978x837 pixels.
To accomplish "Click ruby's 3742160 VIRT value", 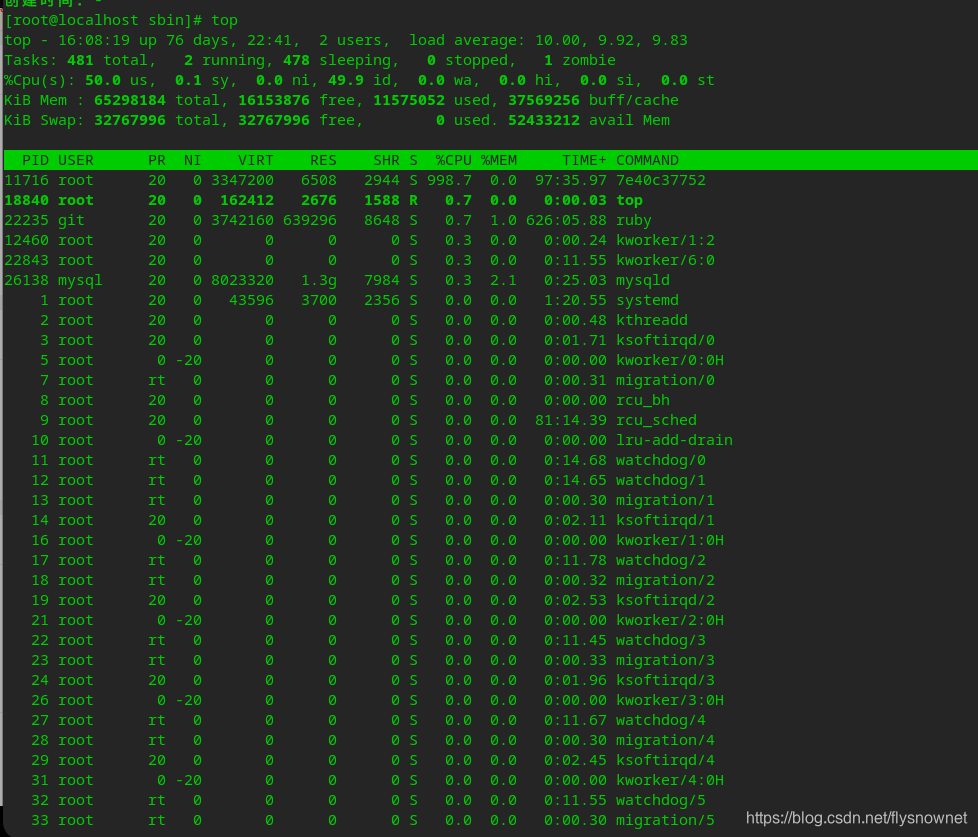I will click(242, 220).
